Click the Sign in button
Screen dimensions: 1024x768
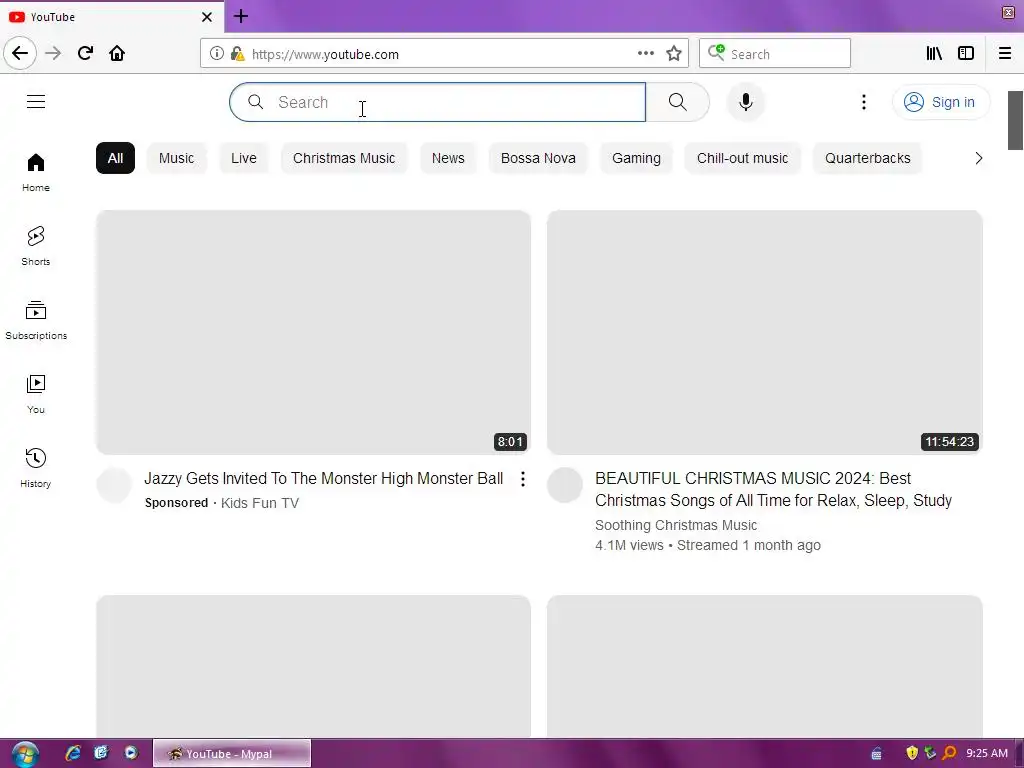coord(940,102)
